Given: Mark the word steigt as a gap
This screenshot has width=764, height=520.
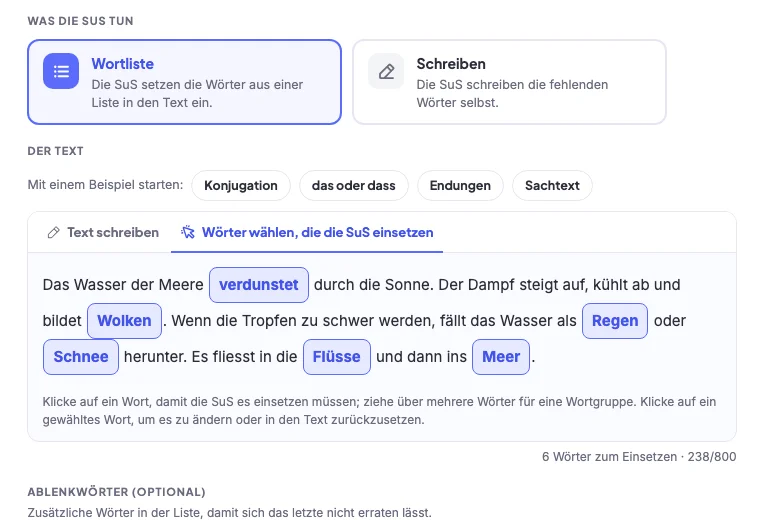Looking at the screenshot, I should (x=538, y=285).
